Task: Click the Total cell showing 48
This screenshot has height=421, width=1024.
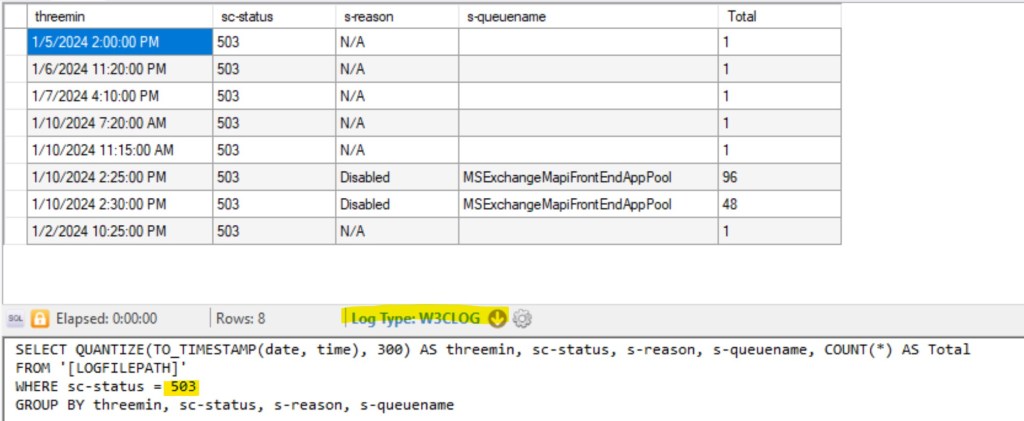Action: (x=778, y=205)
